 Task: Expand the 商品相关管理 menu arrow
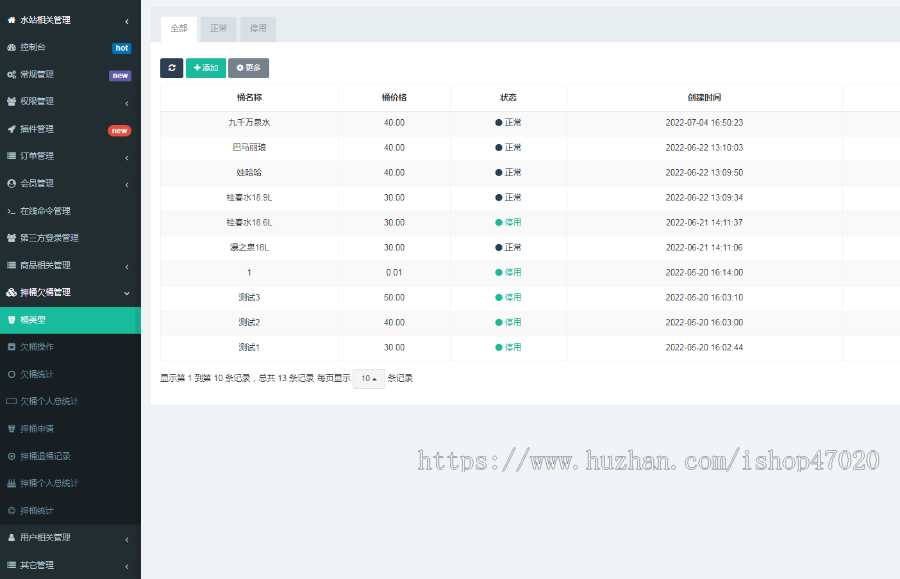click(127, 267)
